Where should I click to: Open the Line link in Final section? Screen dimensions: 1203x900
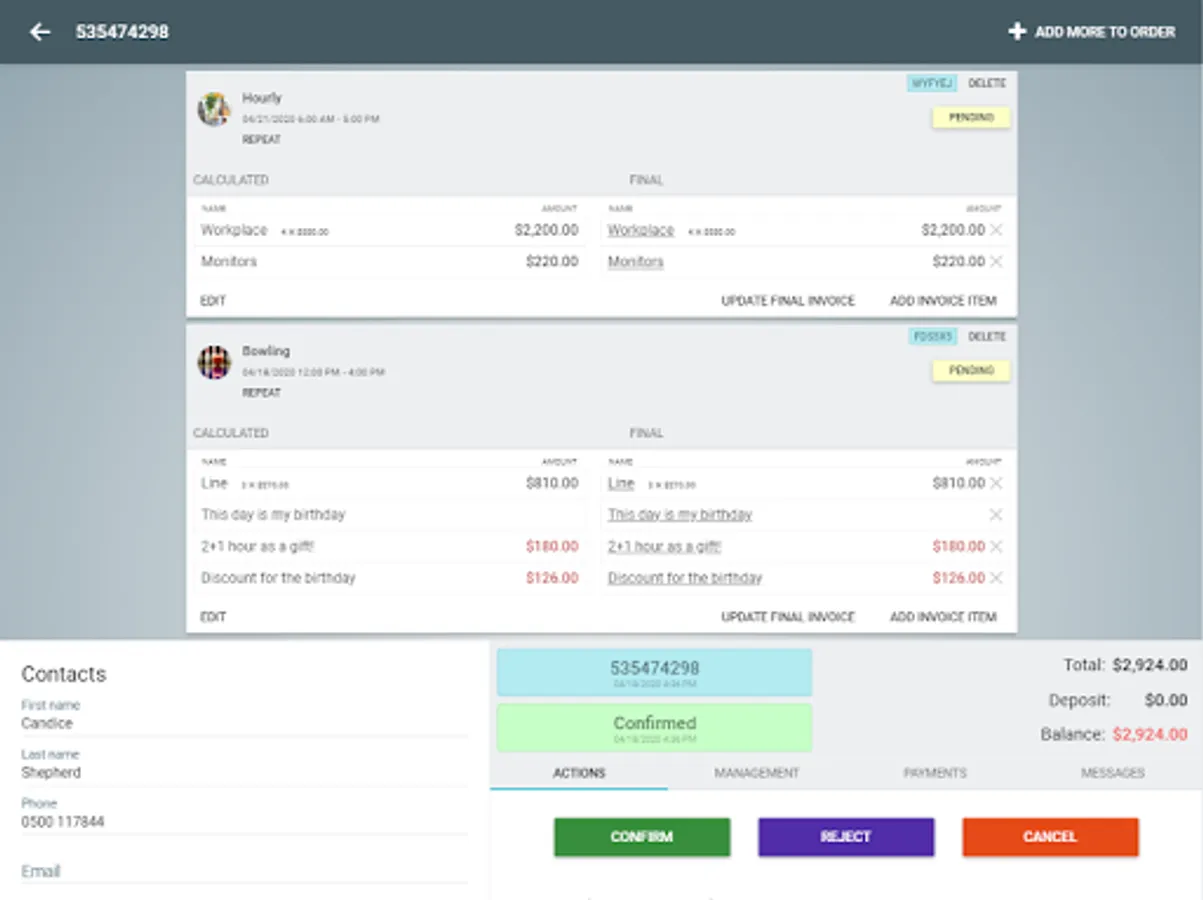click(x=621, y=483)
